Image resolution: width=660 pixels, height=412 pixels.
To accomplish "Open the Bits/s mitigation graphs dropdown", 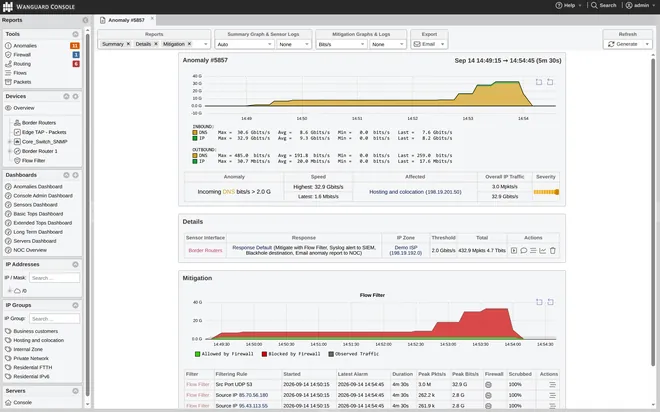I will coord(341,44).
